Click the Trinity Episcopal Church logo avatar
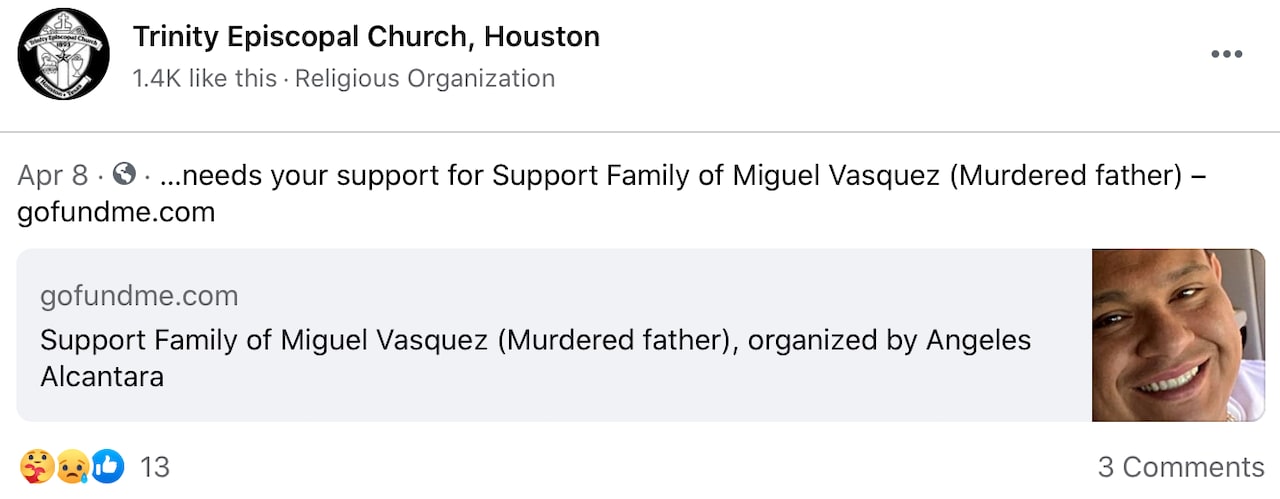Viewport: 1280px width, 499px height. [x=63, y=54]
